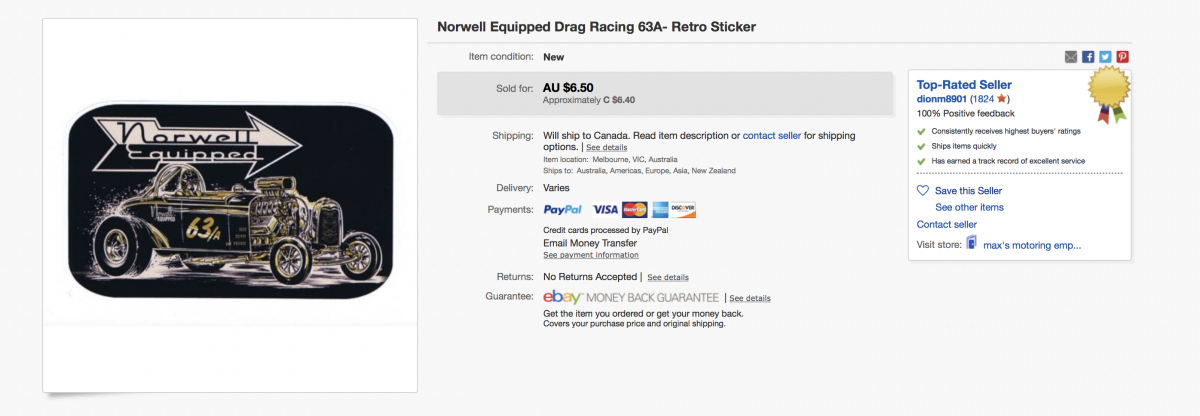
Task: Click the heart icon to save seller
Action: (x=923, y=191)
